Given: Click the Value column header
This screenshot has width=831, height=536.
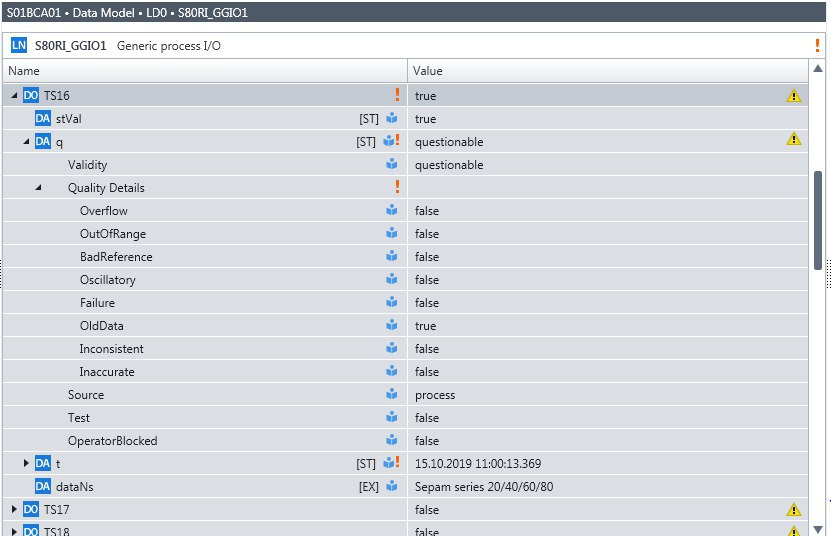Looking at the screenshot, I should [608, 71].
